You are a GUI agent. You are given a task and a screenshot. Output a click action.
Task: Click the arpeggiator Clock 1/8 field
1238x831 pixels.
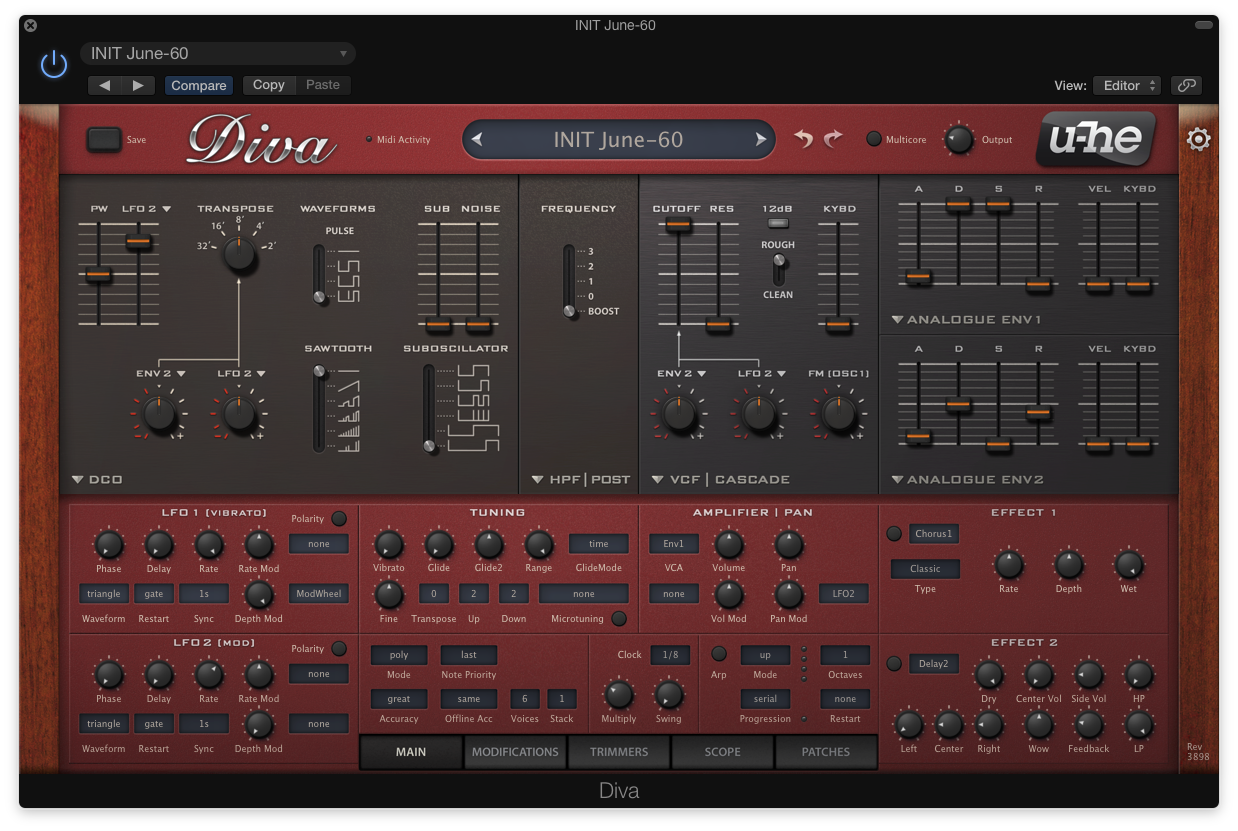coord(669,655)
